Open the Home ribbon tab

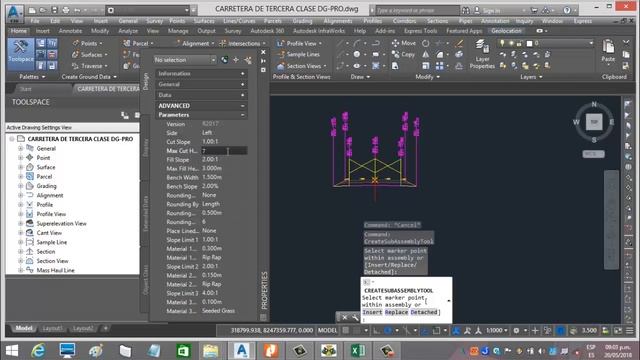[x=18, y=31]
